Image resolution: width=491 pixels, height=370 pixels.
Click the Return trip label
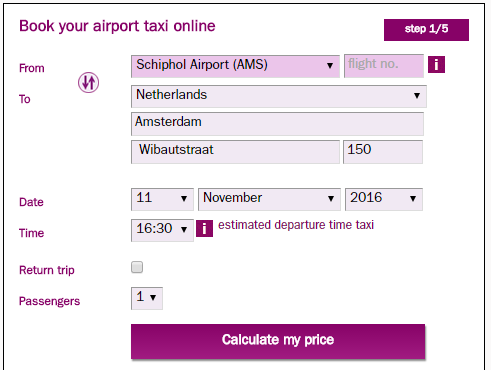point(47,270)
